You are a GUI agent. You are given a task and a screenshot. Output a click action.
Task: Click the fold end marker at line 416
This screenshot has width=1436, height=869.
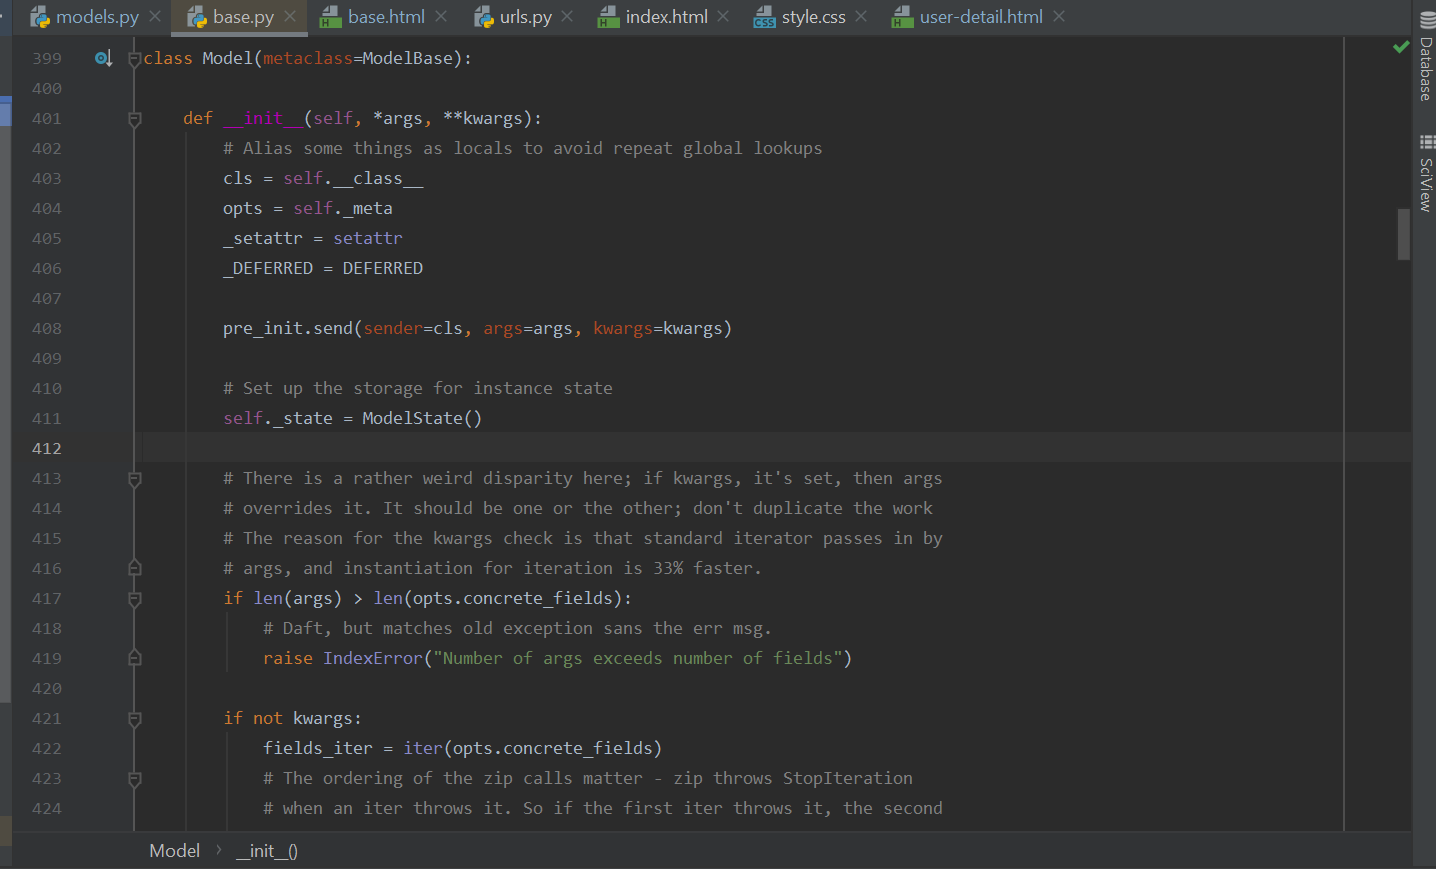pos(135,569)
